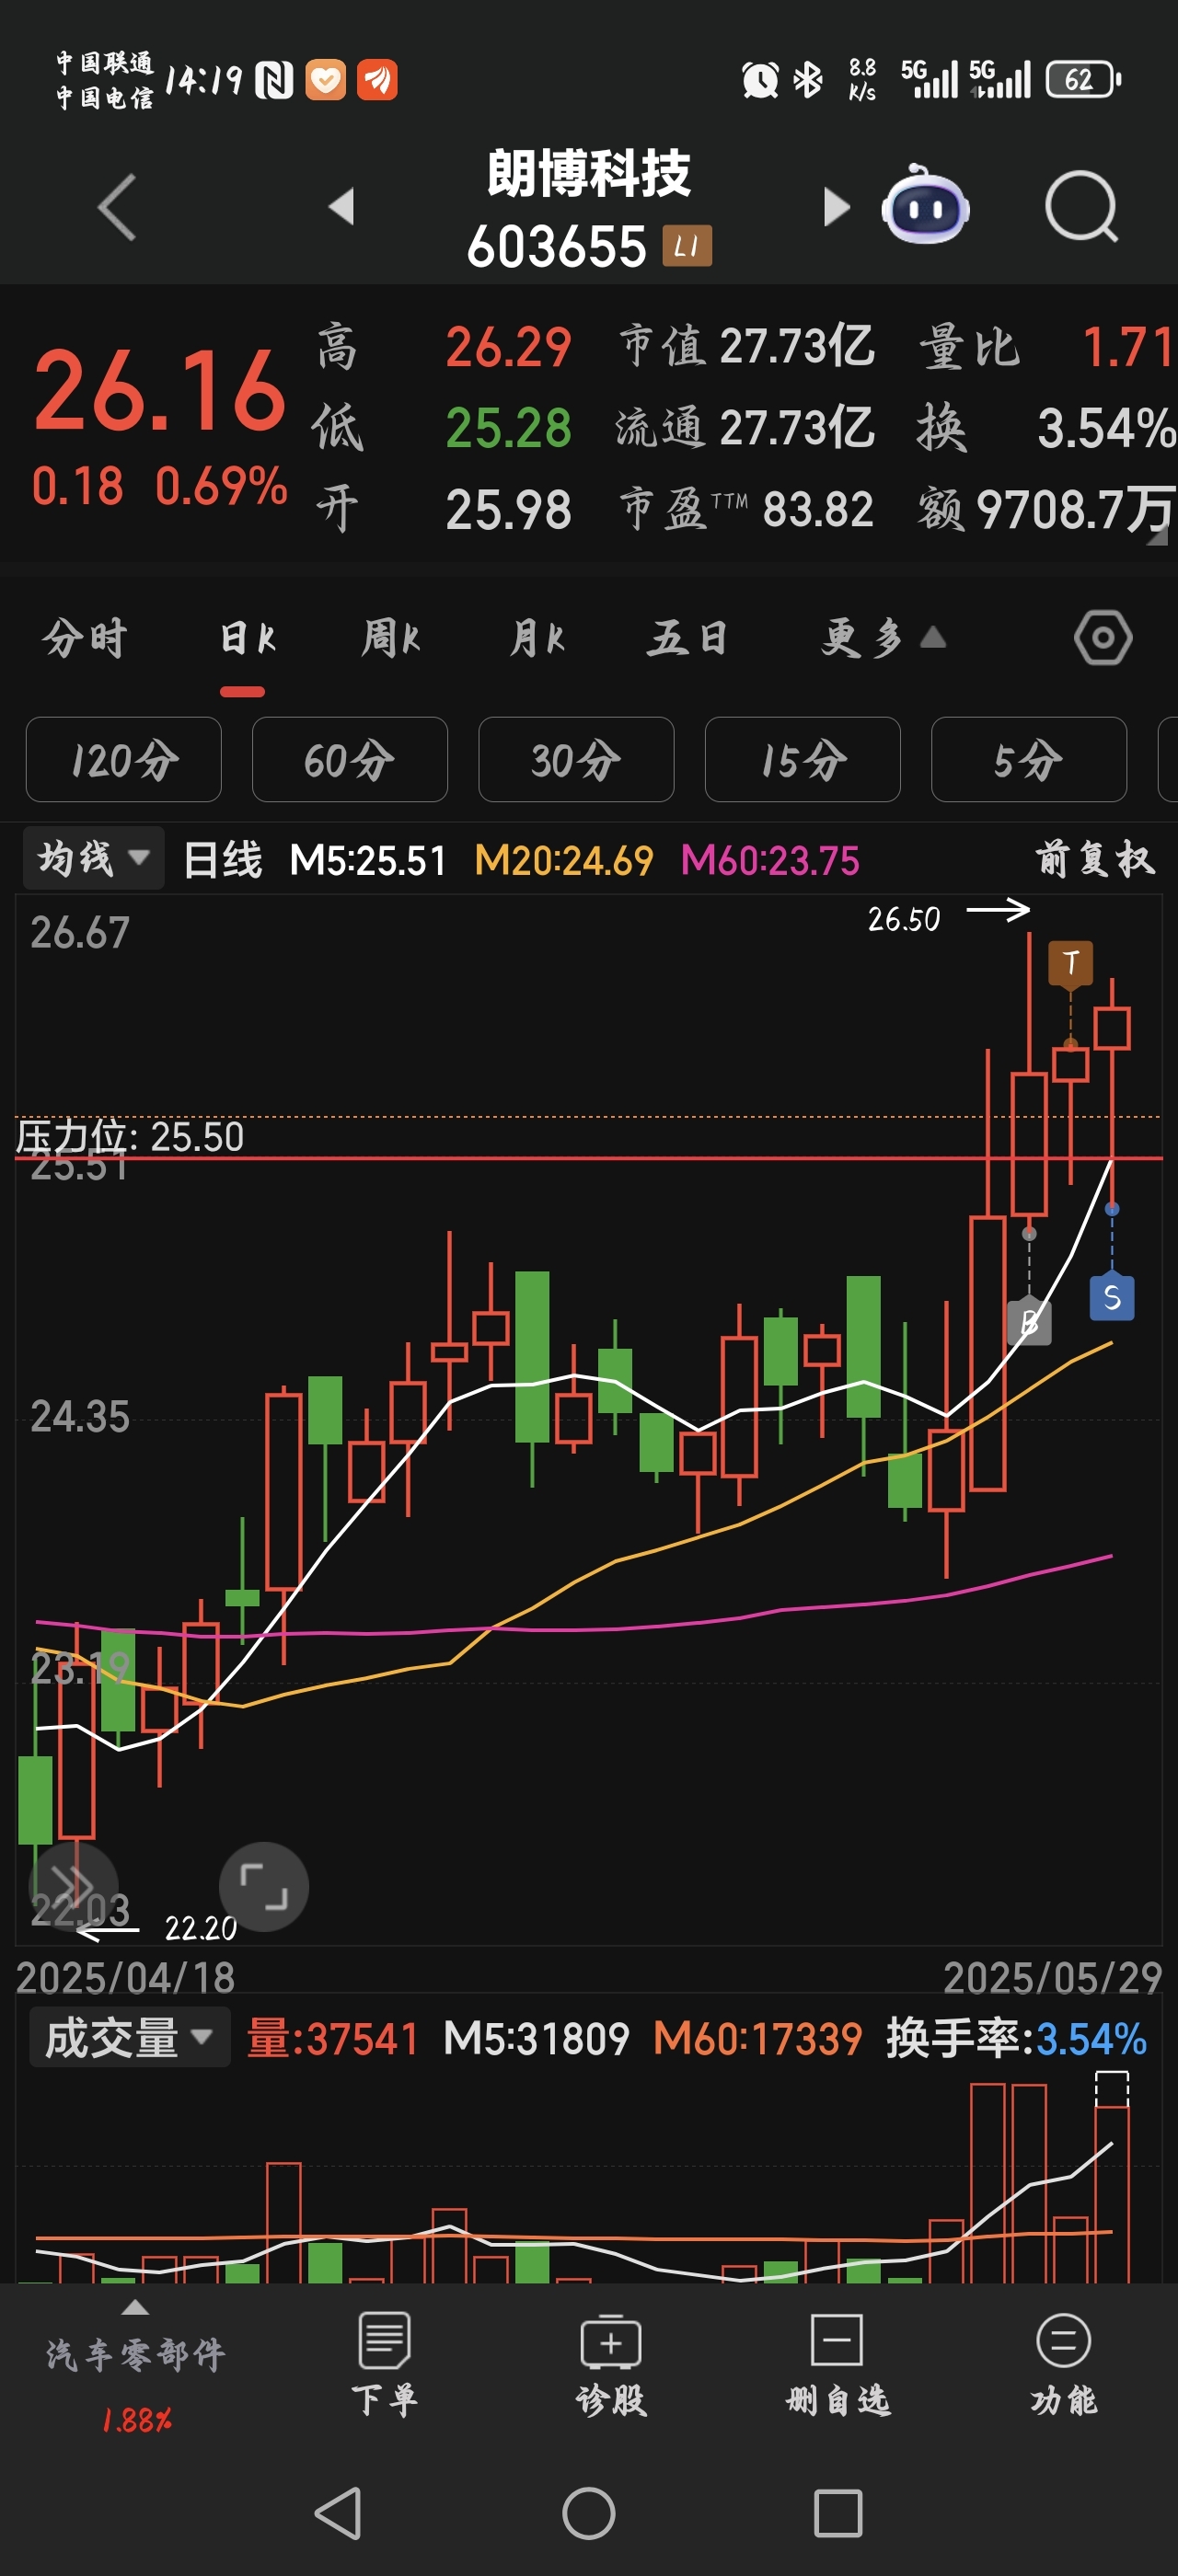Select the 分时 intraday tab
Image resolution: width=1178 pixels, height=2576 pixels.
point(85,638)
